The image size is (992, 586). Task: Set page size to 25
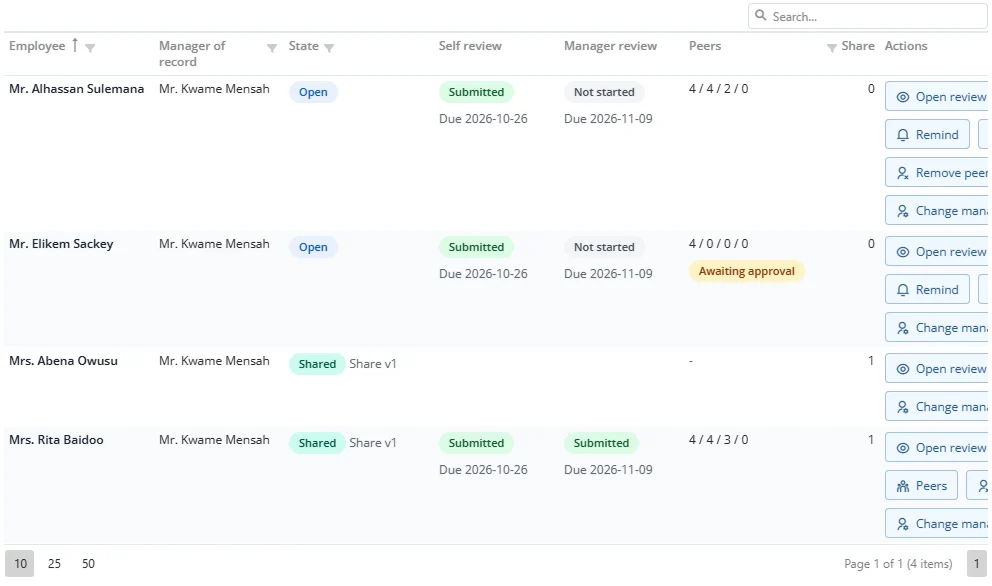[x=54, y=563]
